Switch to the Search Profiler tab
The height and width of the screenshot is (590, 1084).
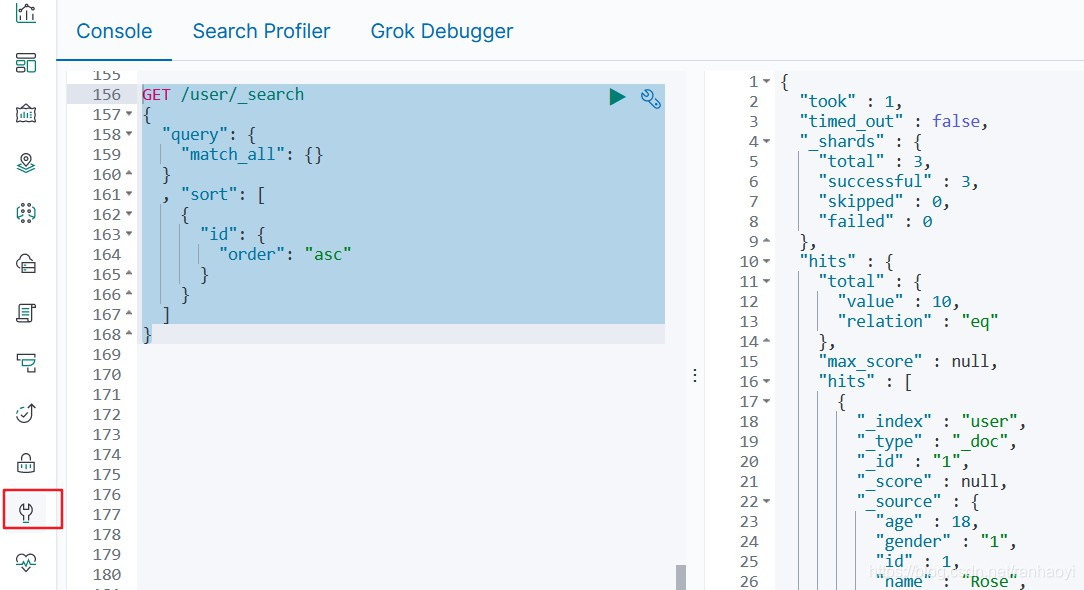point(261,31)
